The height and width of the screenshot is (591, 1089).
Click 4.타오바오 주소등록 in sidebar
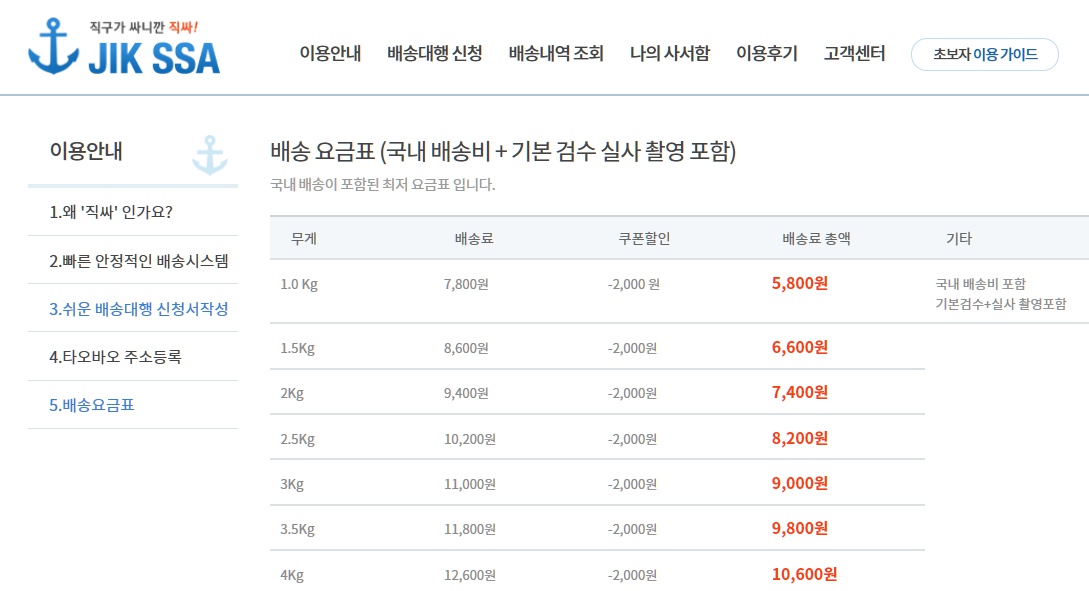coord(115,357)
